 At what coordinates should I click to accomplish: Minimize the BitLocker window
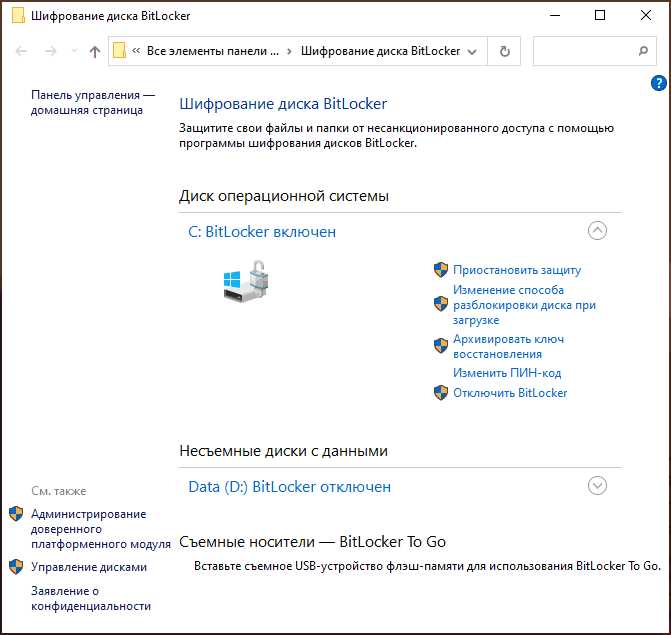[555, 15]
